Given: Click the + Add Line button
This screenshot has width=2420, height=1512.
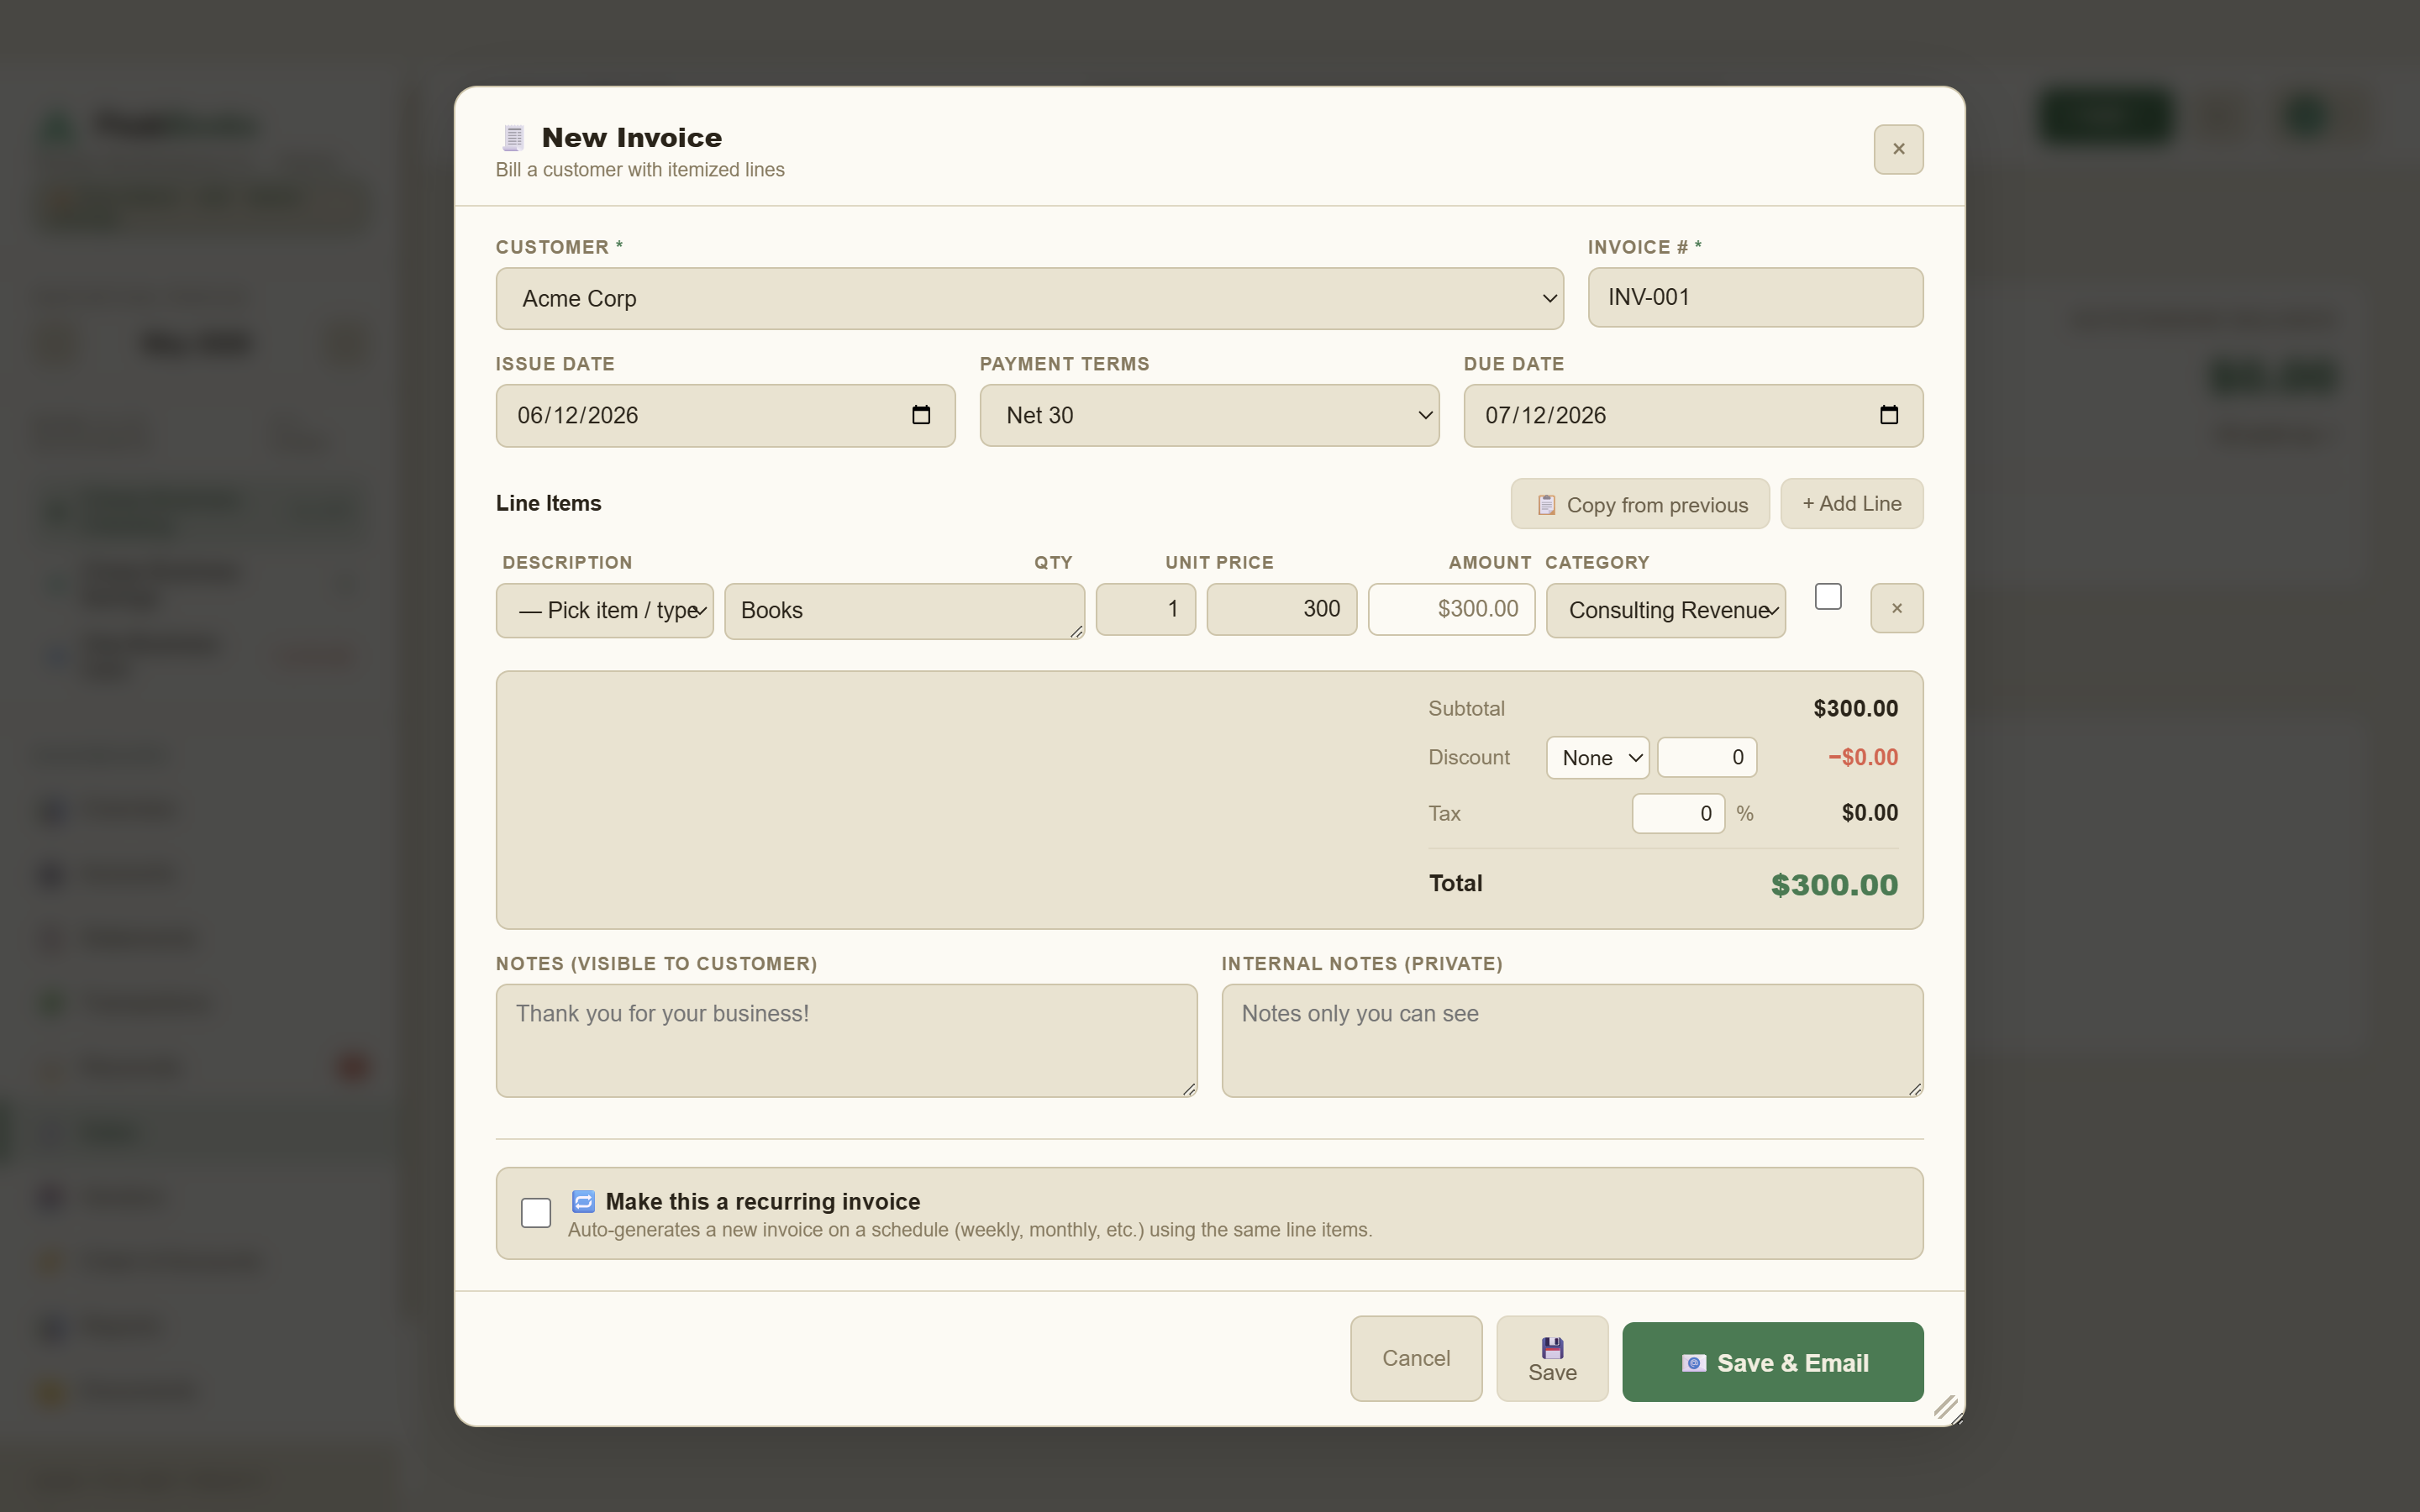Looking at the screenshot, I should pyautogui.click(x=1852, y=504).
